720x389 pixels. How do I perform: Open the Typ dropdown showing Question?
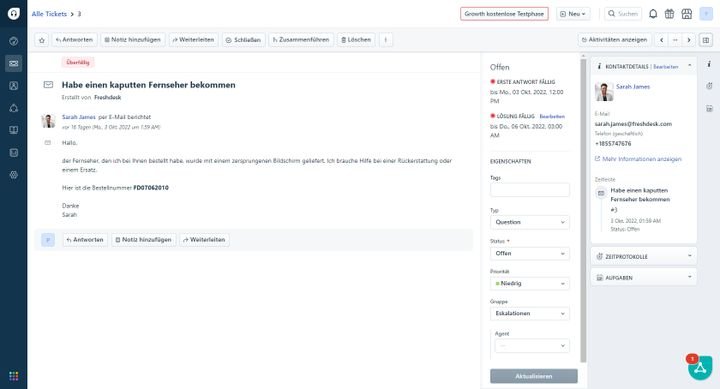(530, 222)
